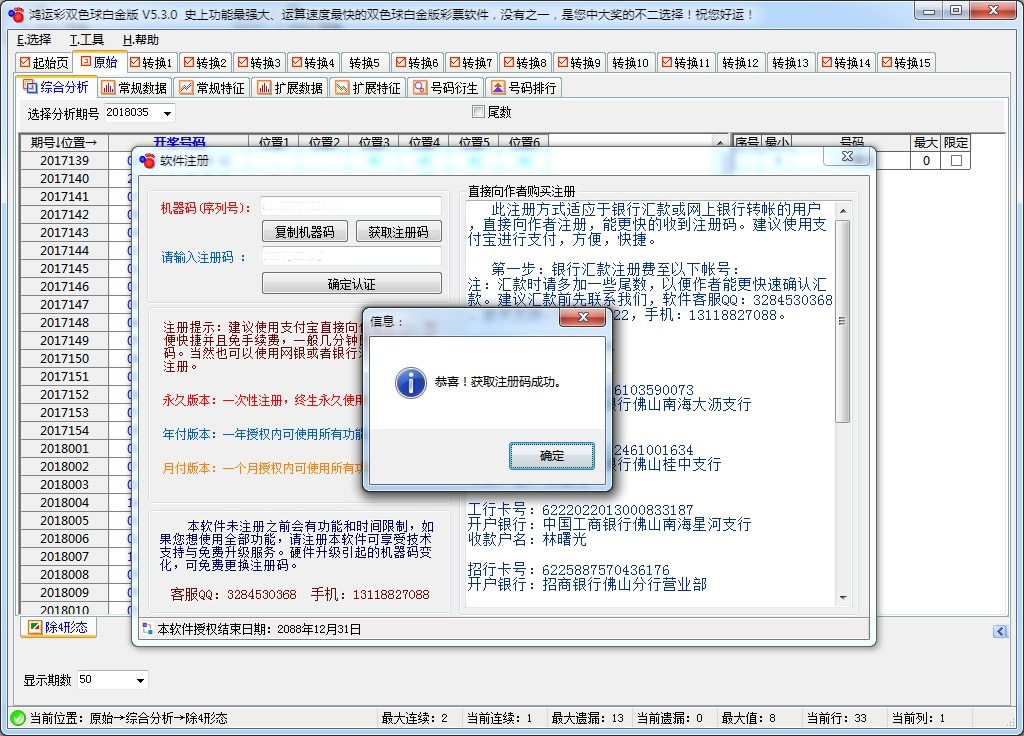Click the blue info icon in the dialog
This screenshot has height=736, width=1024.
tap(410, 383)
